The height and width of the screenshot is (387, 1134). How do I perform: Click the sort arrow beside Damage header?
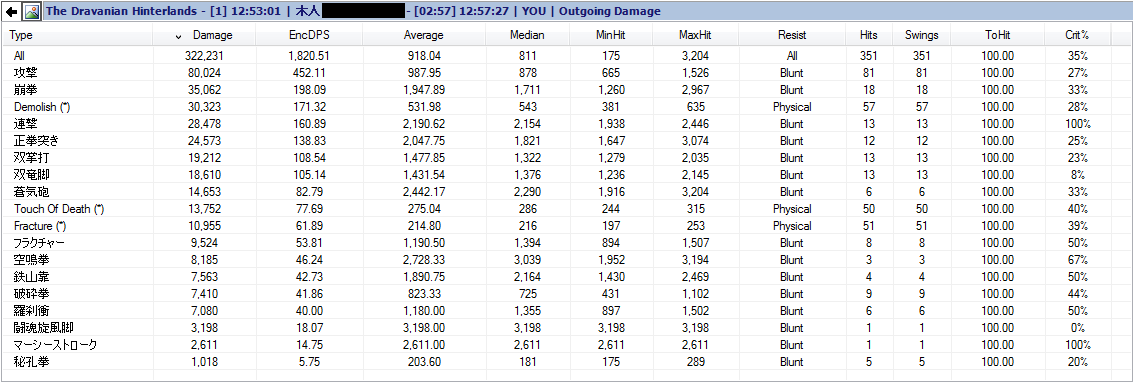[x=179, y=36]
